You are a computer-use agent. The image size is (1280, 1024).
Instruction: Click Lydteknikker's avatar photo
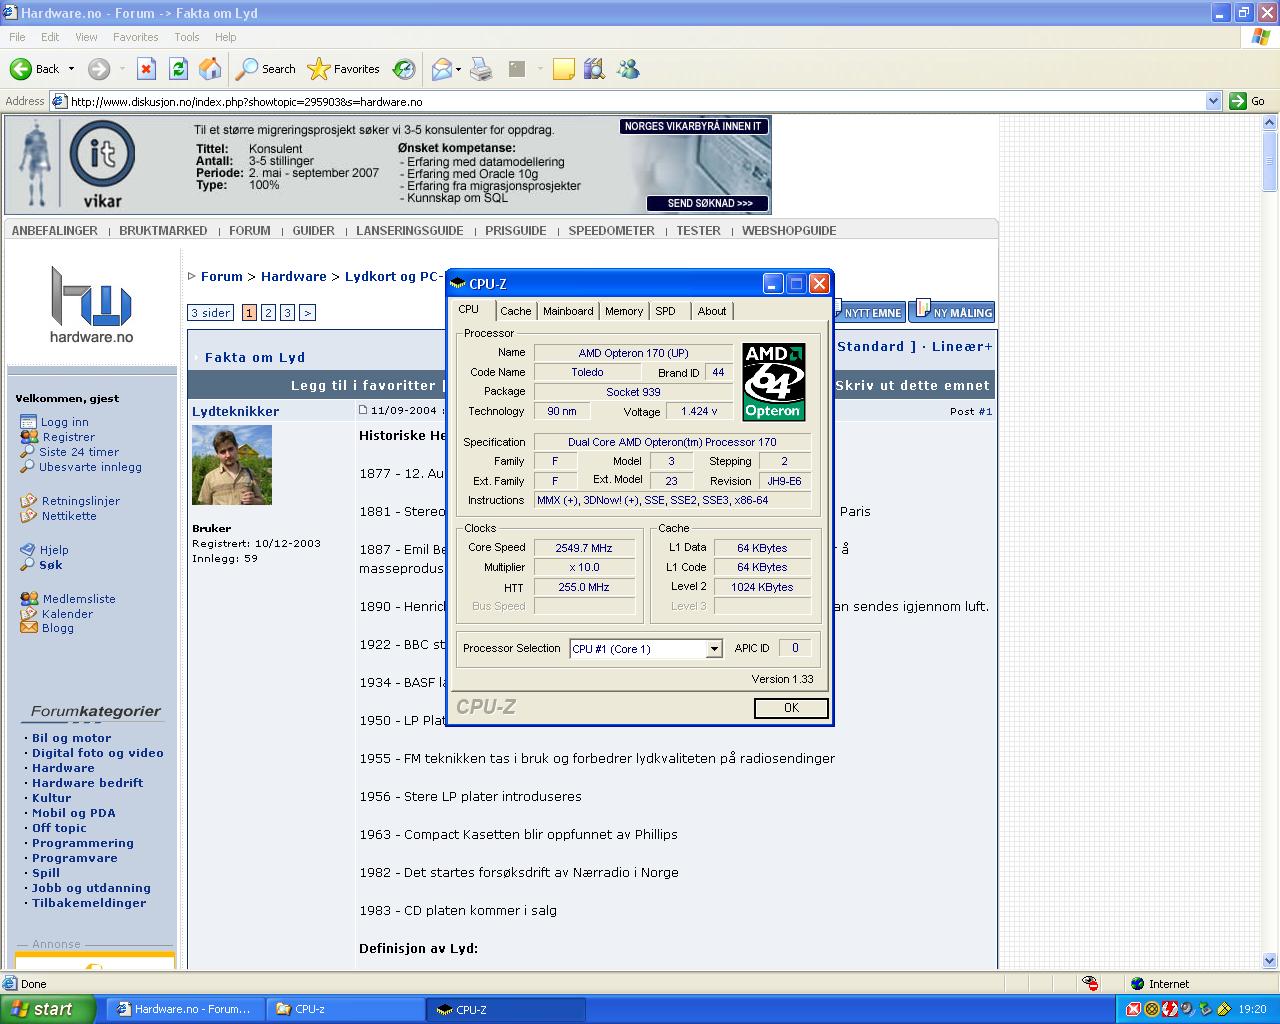[x=232, y=465]
